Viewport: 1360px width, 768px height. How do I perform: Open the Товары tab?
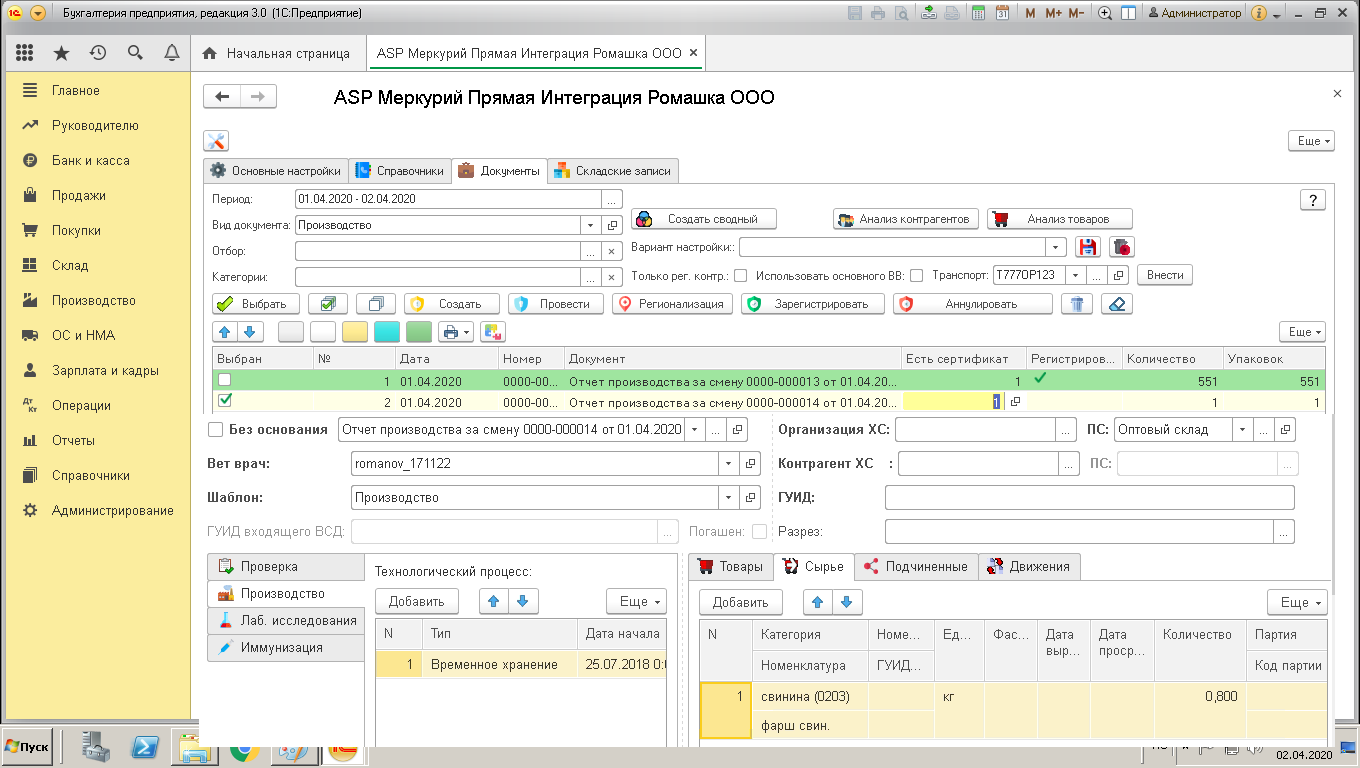(x=731, y=567)
